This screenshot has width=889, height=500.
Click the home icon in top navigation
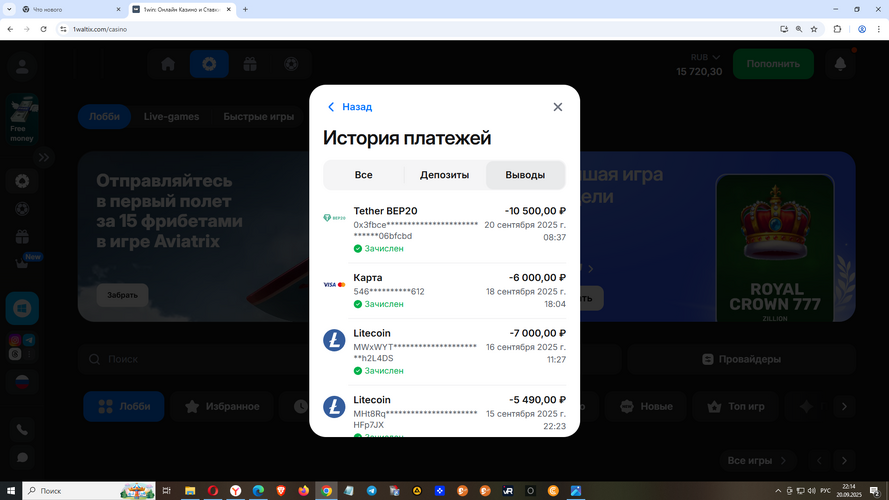click(x=168, y=64)
